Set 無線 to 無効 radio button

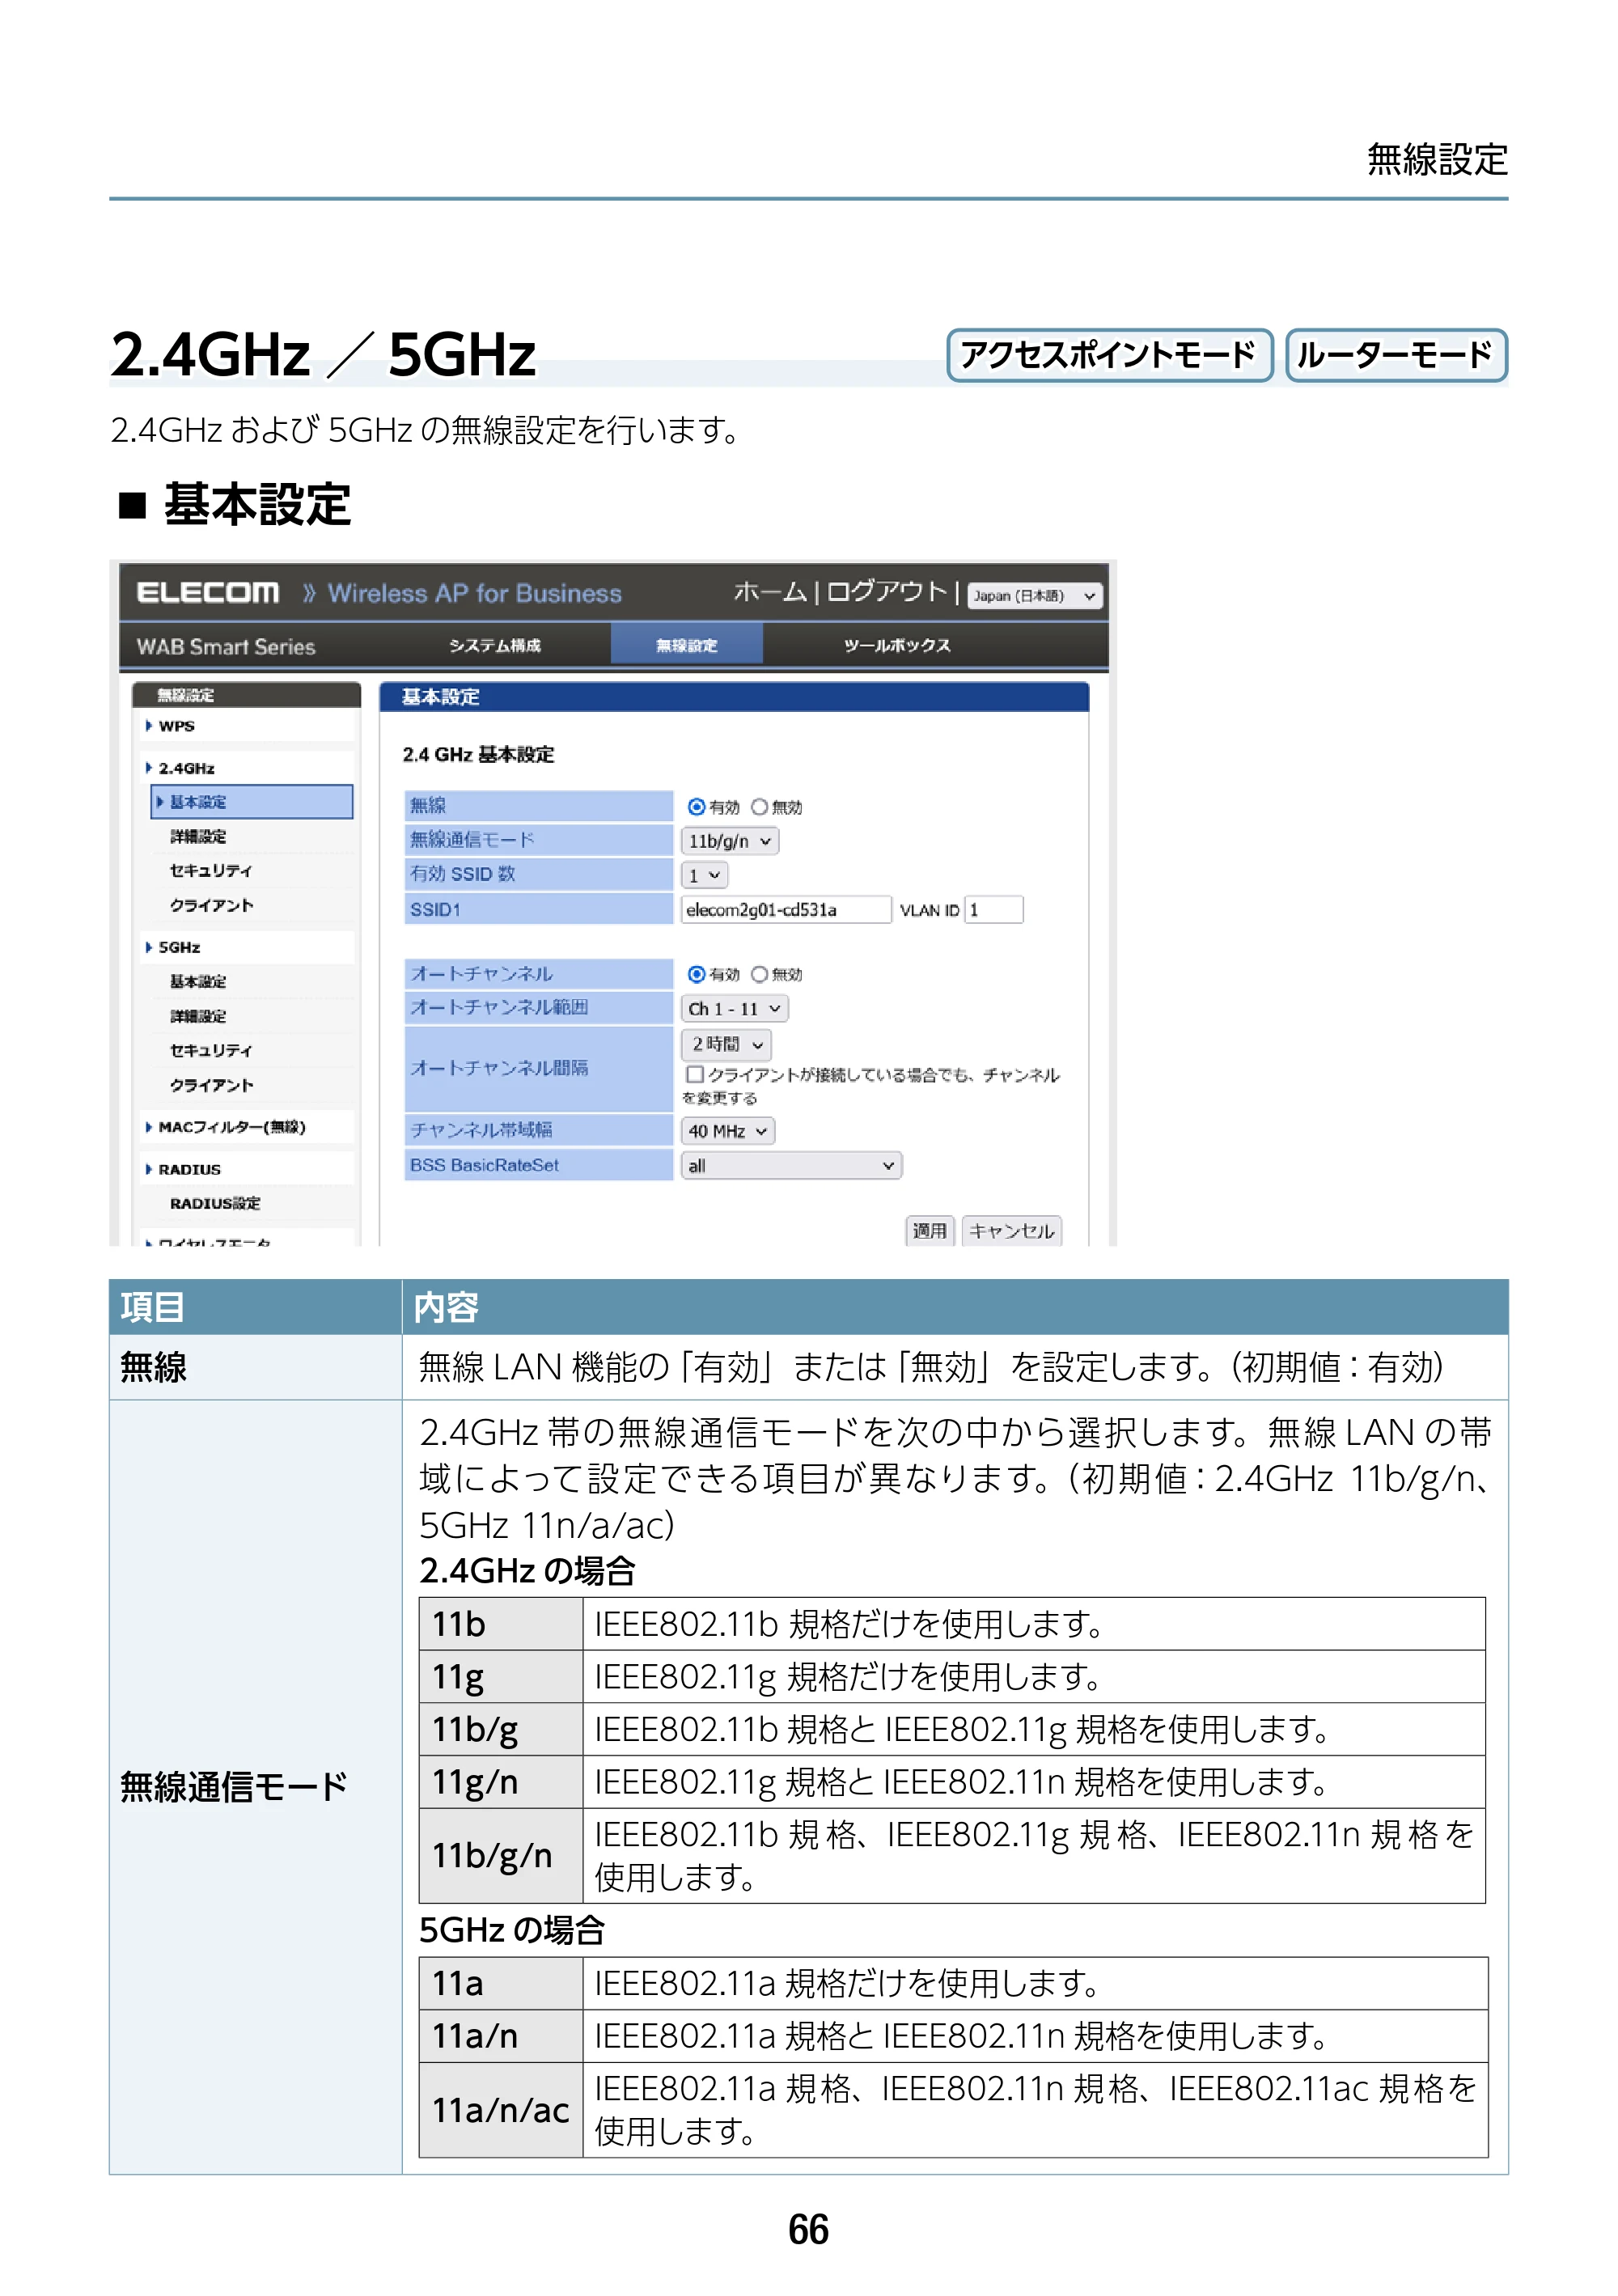[759, 807]
